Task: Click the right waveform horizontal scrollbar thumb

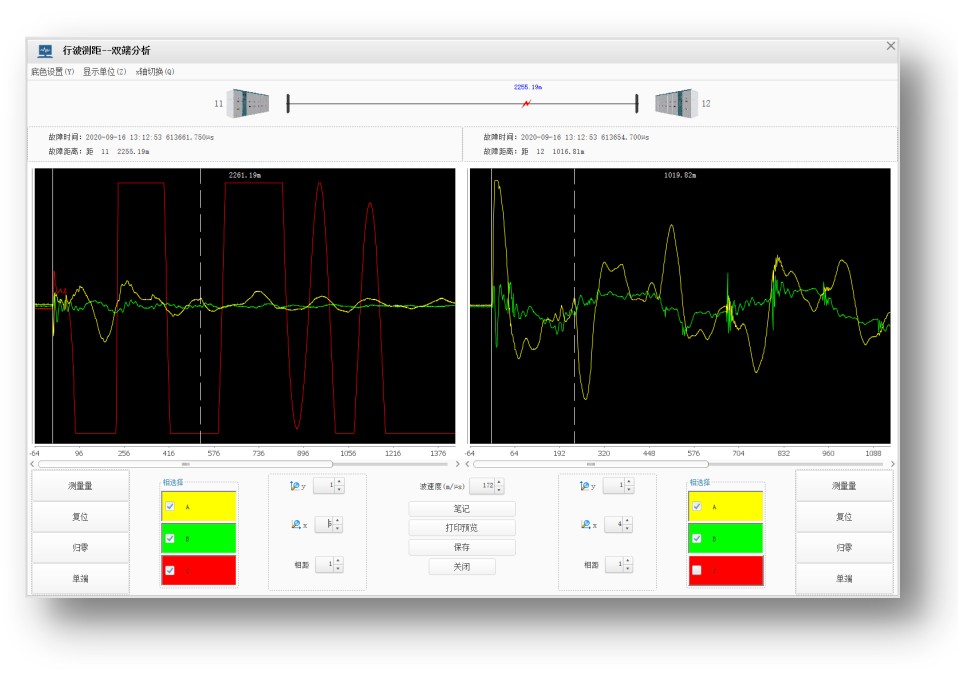Action: click(x=591, y=464)
